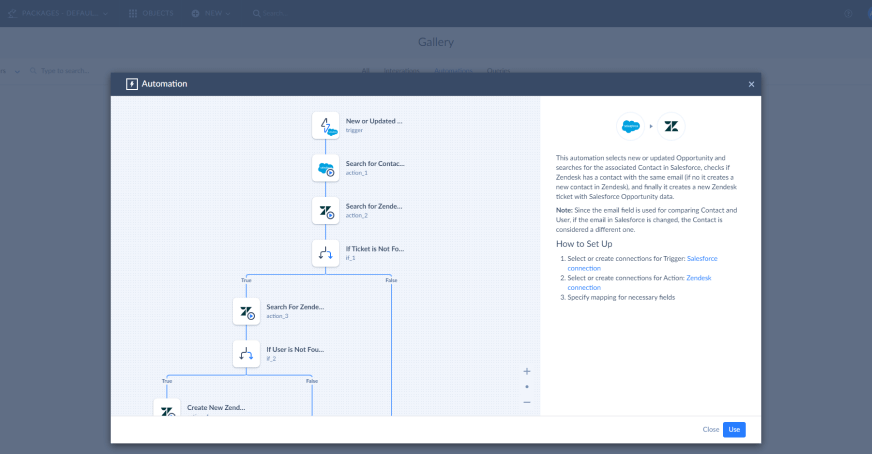Switch to the Integrations gallery tab

pos(402,71)
